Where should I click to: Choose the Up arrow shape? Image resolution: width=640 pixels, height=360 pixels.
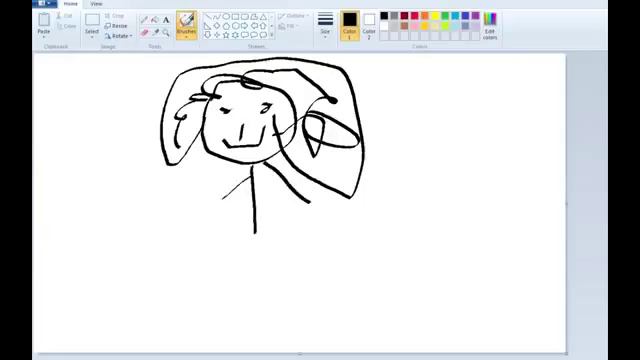tap(264, 26)
